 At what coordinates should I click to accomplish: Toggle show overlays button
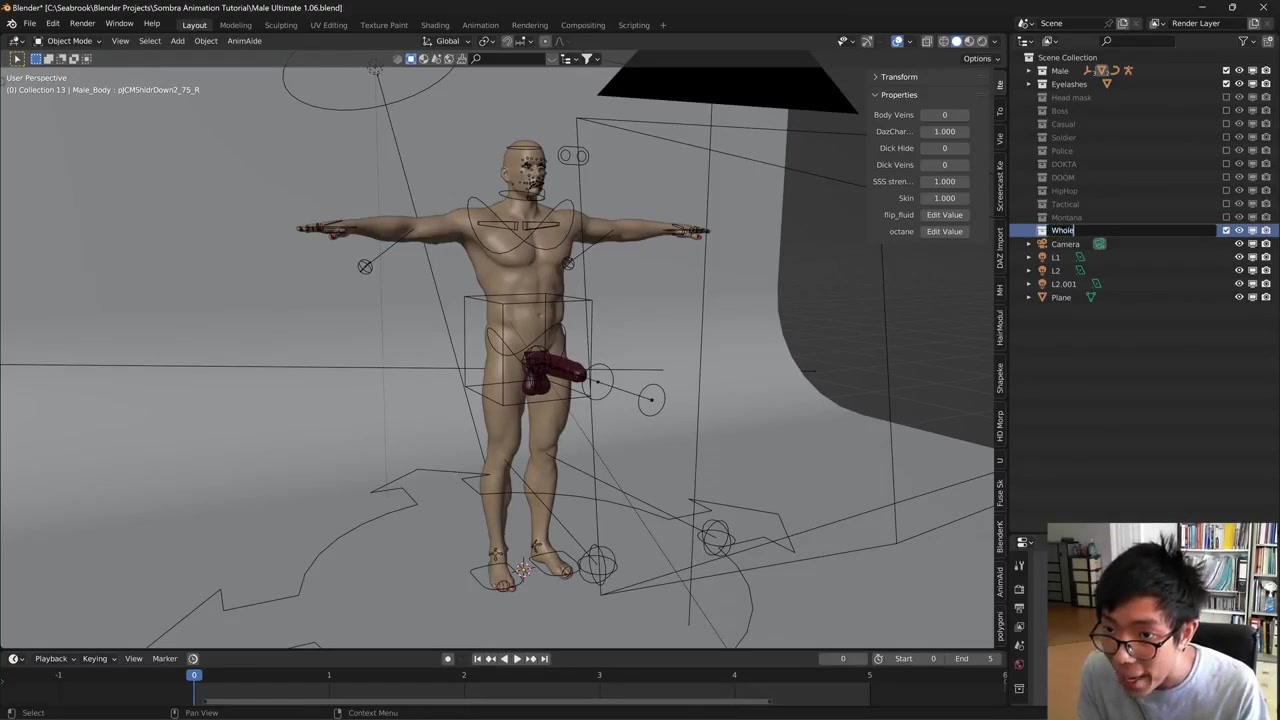[x=897, y=41]
